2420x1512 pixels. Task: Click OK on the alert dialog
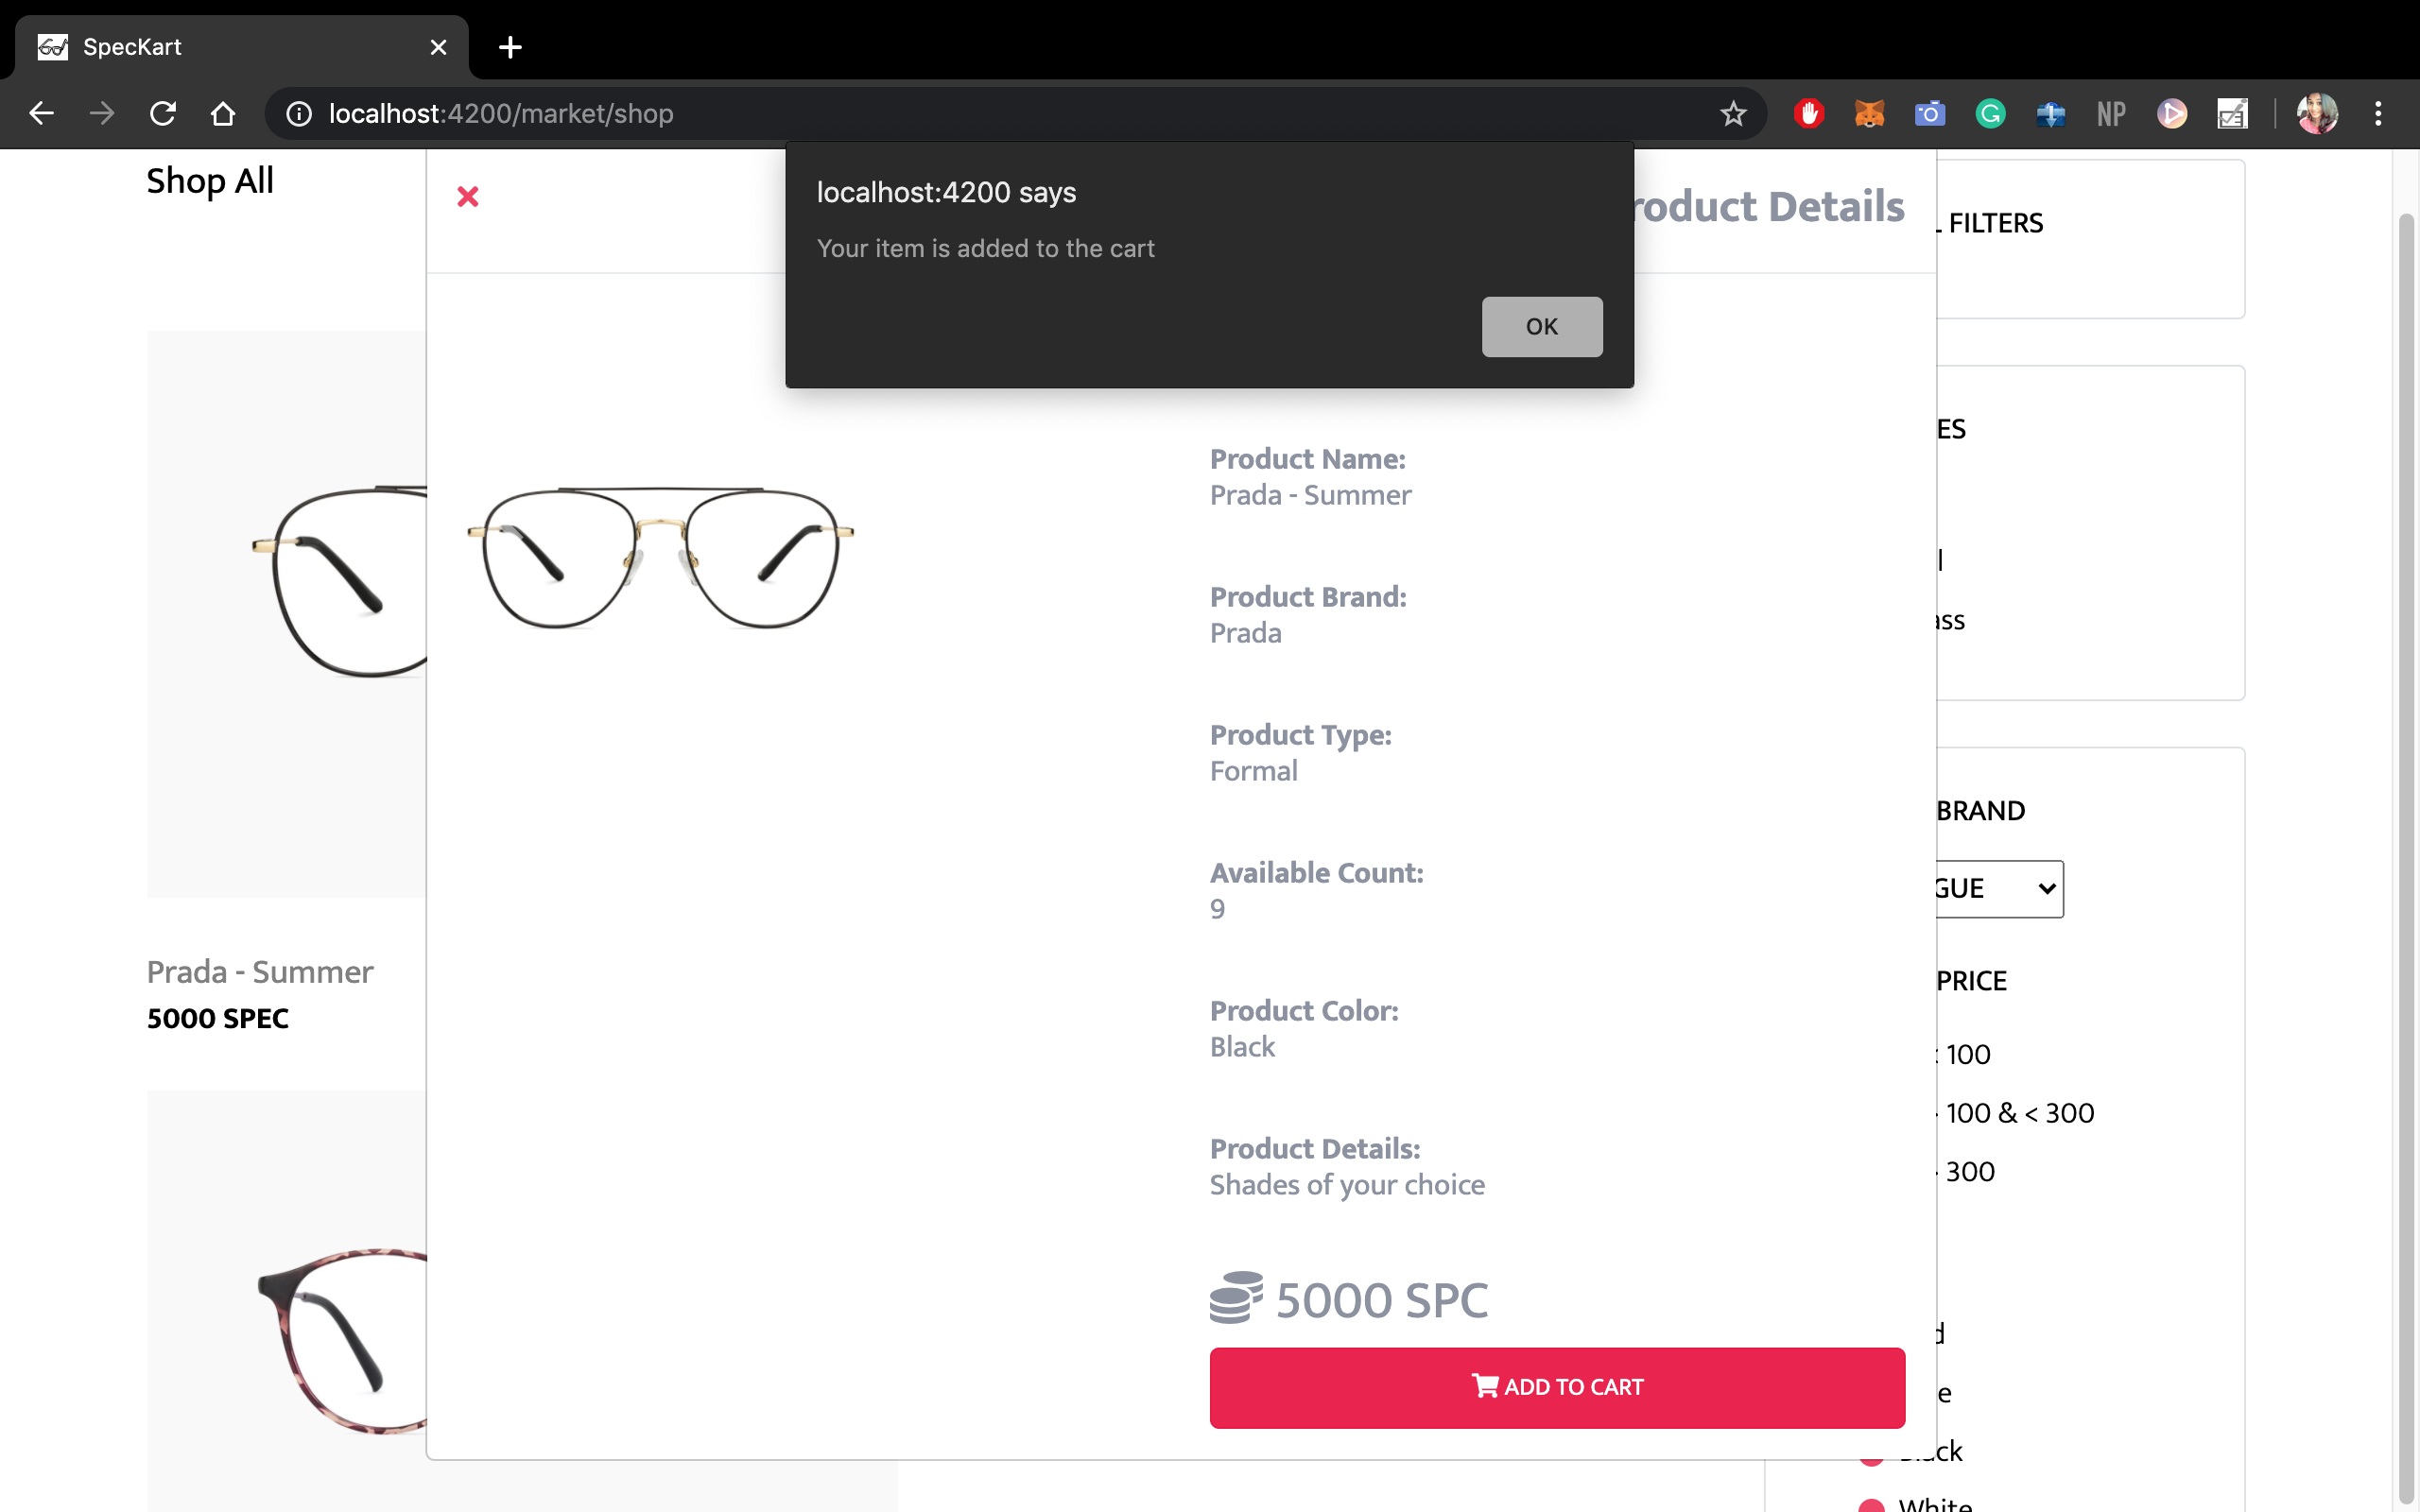(1541, 327)
